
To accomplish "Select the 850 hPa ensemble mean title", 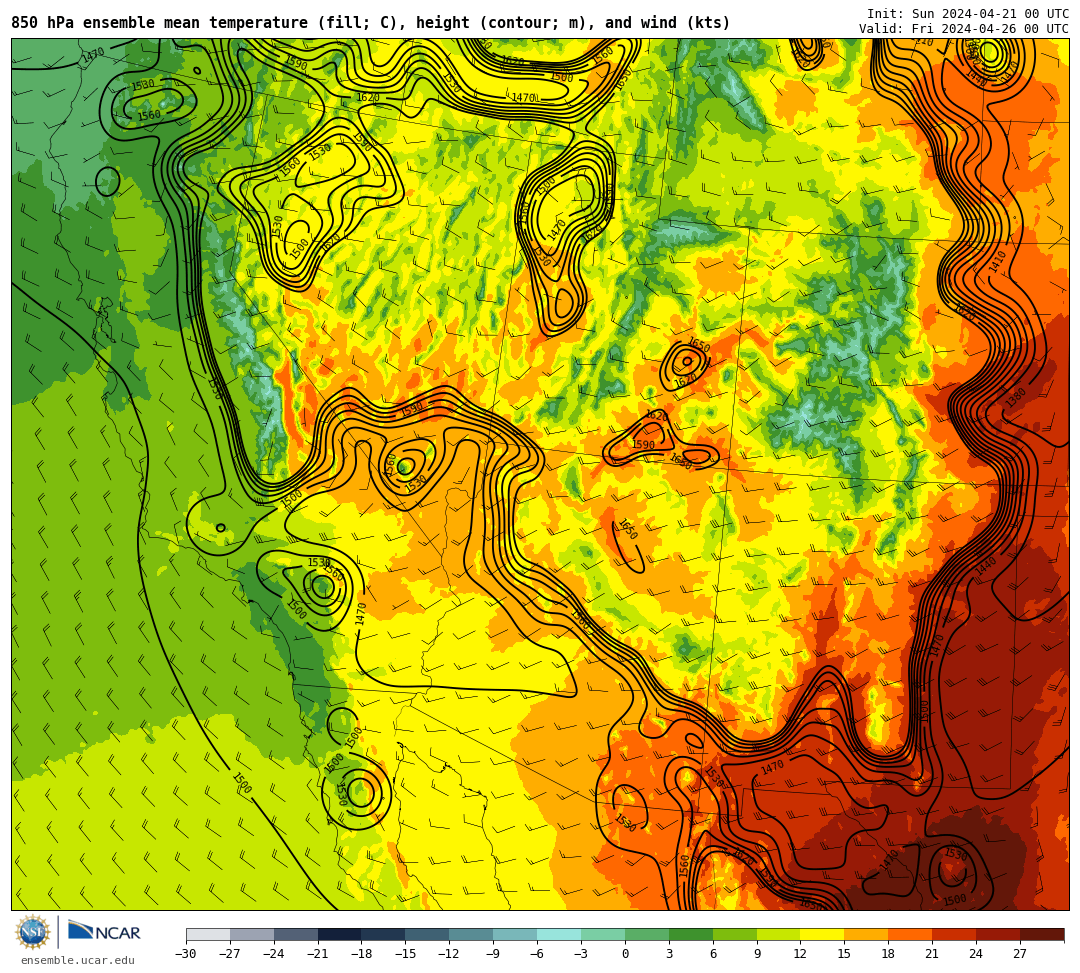I will coord(371,23).
